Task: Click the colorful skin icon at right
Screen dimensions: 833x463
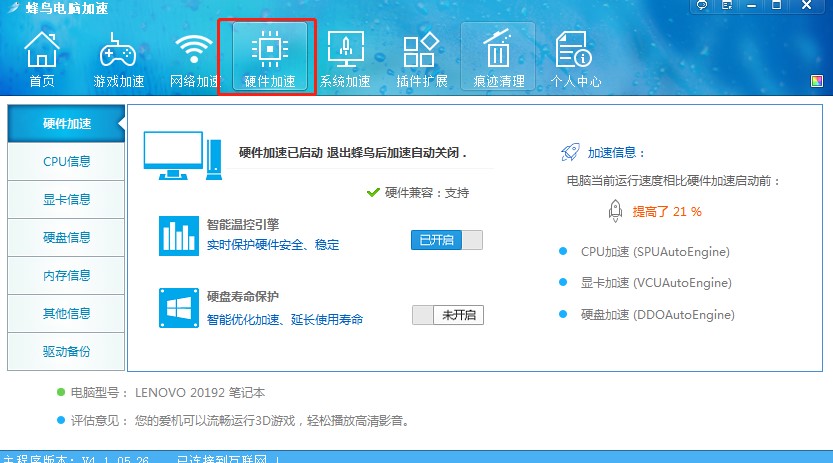Action: 817,81
